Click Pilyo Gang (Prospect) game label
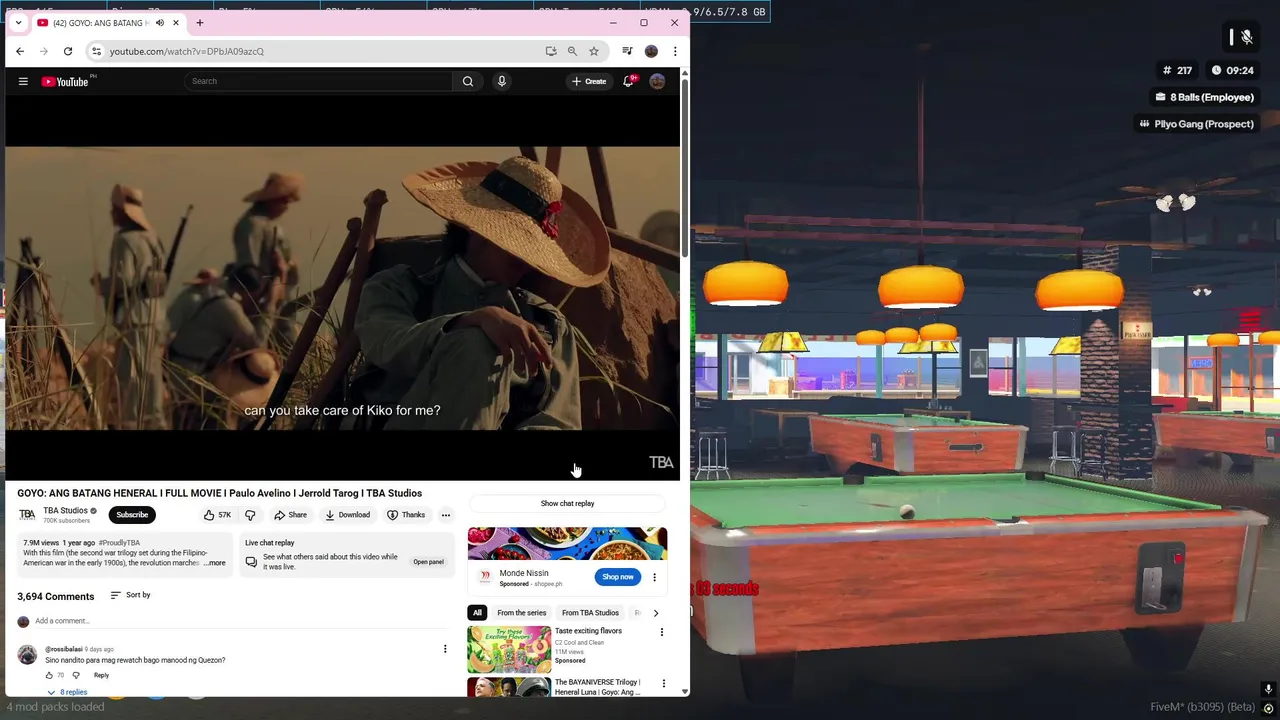Screen dimensions: 1280x720 tap(1196, 124)
